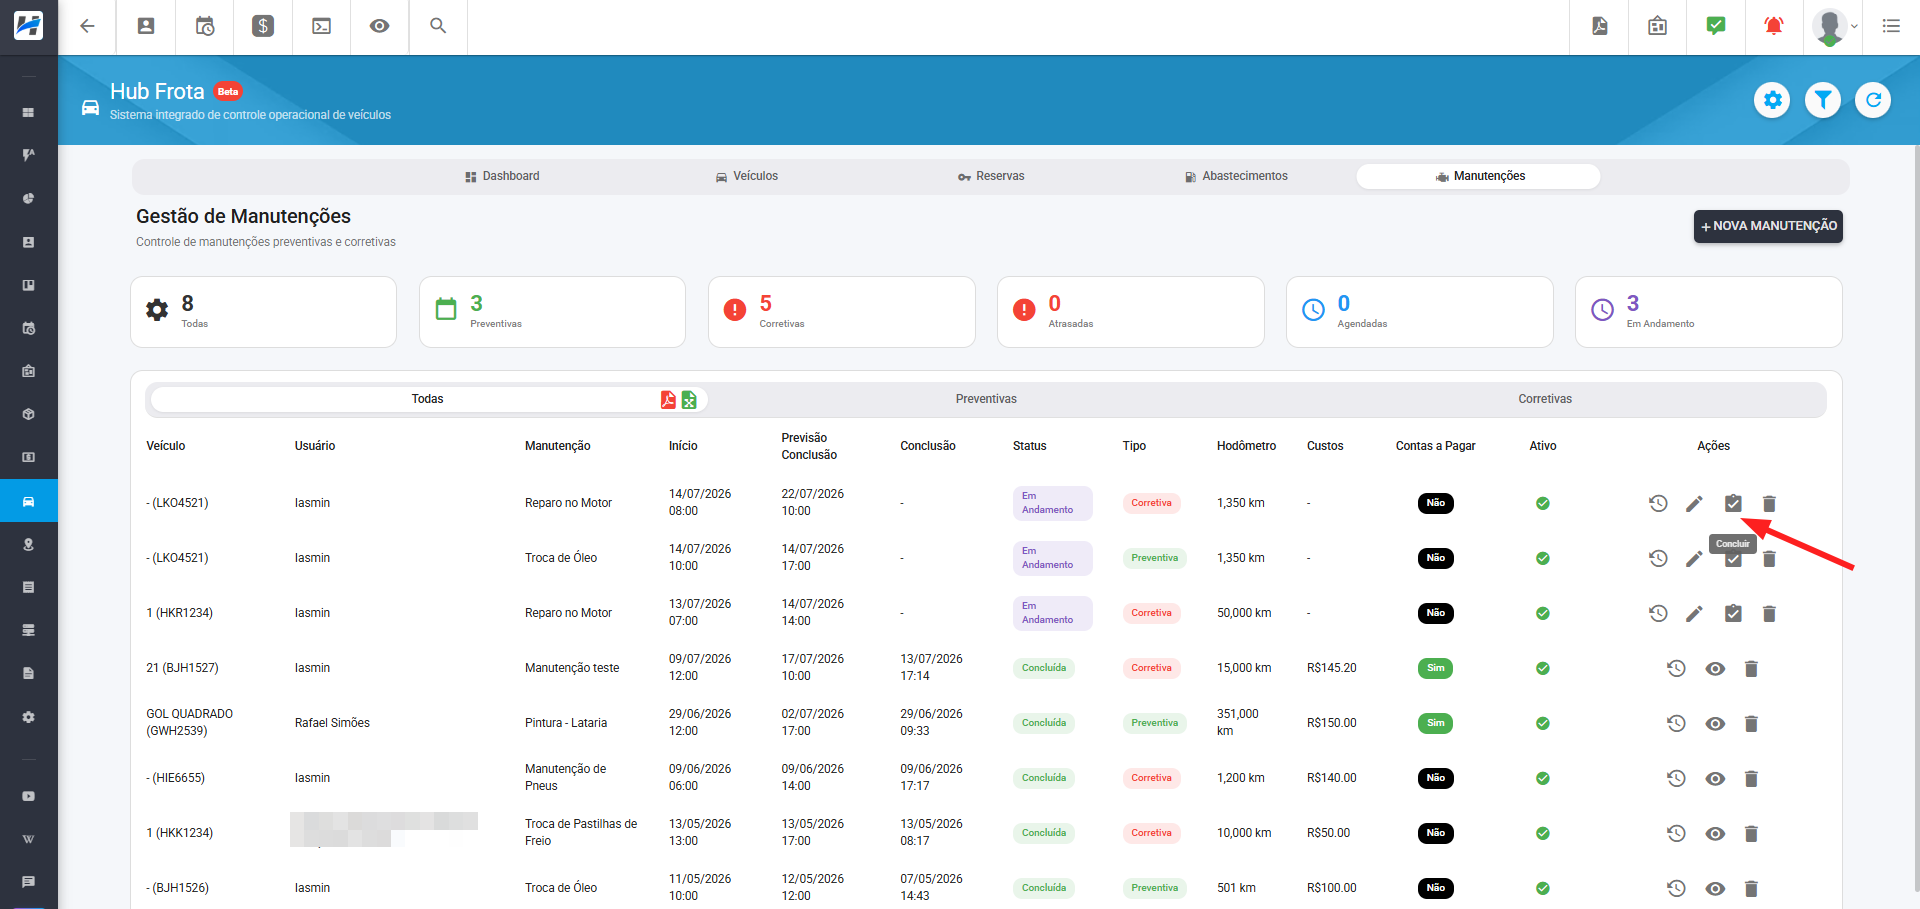Open history of Pintura - Lataria maintenance
The width and height of the screenshot is (1920, 909).
coord(1676,723)
